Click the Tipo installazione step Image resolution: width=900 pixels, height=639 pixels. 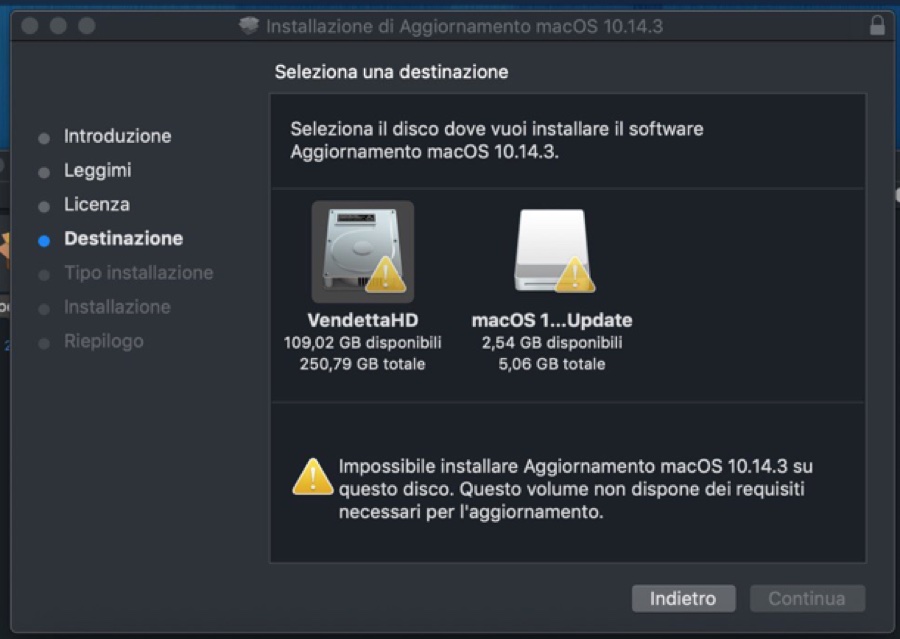(138, 273)
